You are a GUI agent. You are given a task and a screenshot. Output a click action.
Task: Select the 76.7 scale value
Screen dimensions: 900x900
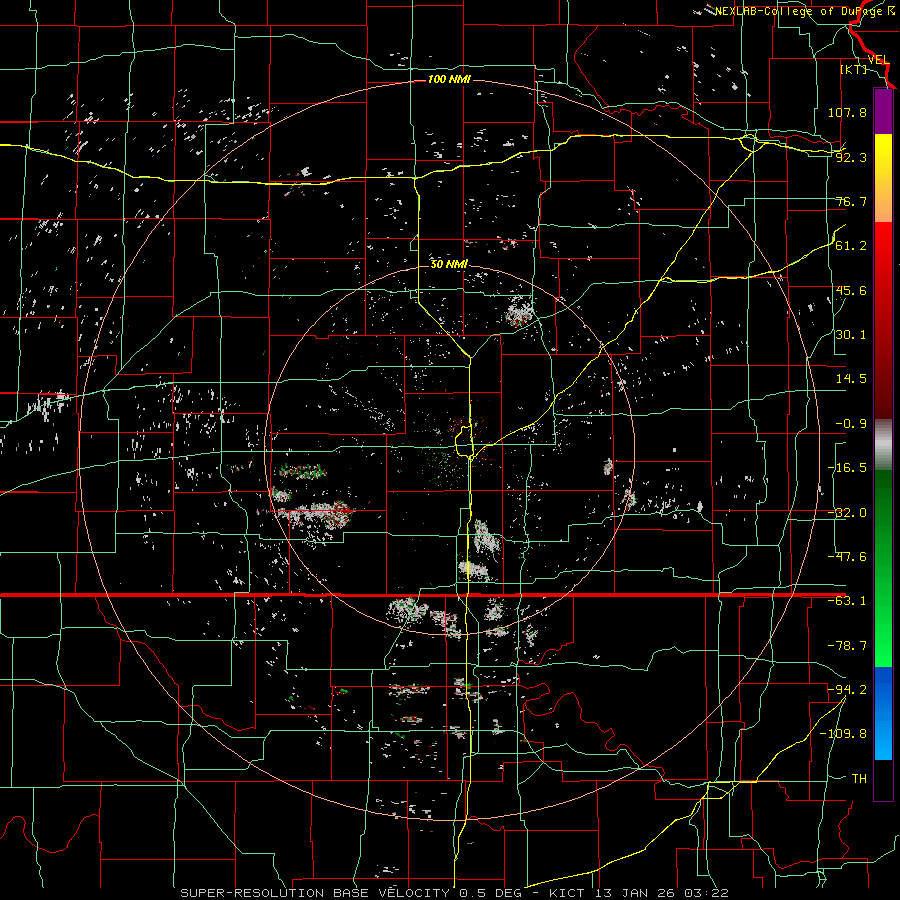(x=851, y=201)
